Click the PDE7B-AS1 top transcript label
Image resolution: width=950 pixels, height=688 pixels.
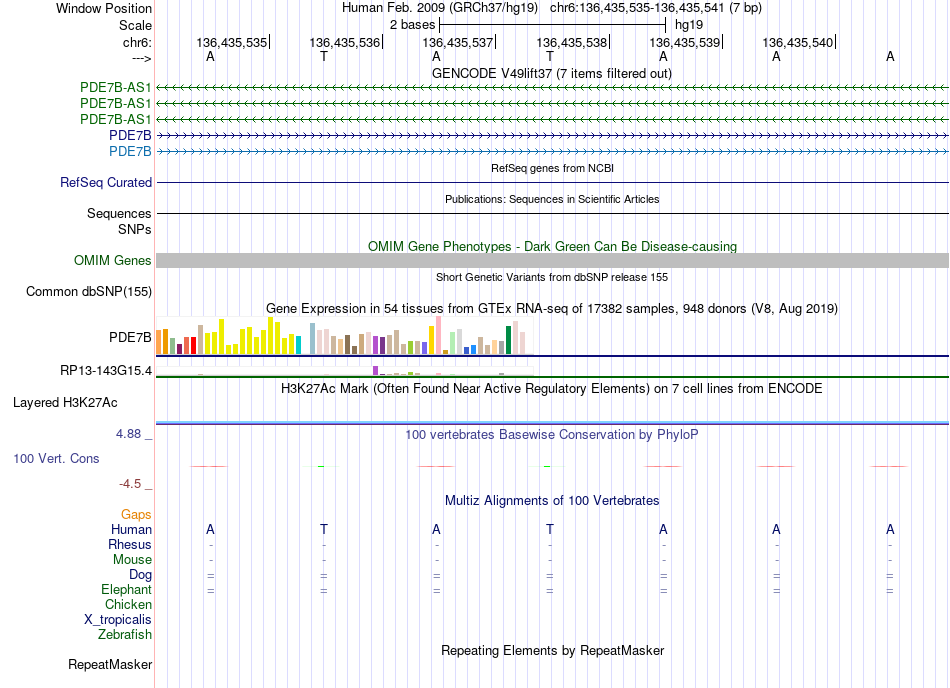[x=115, y=88]
